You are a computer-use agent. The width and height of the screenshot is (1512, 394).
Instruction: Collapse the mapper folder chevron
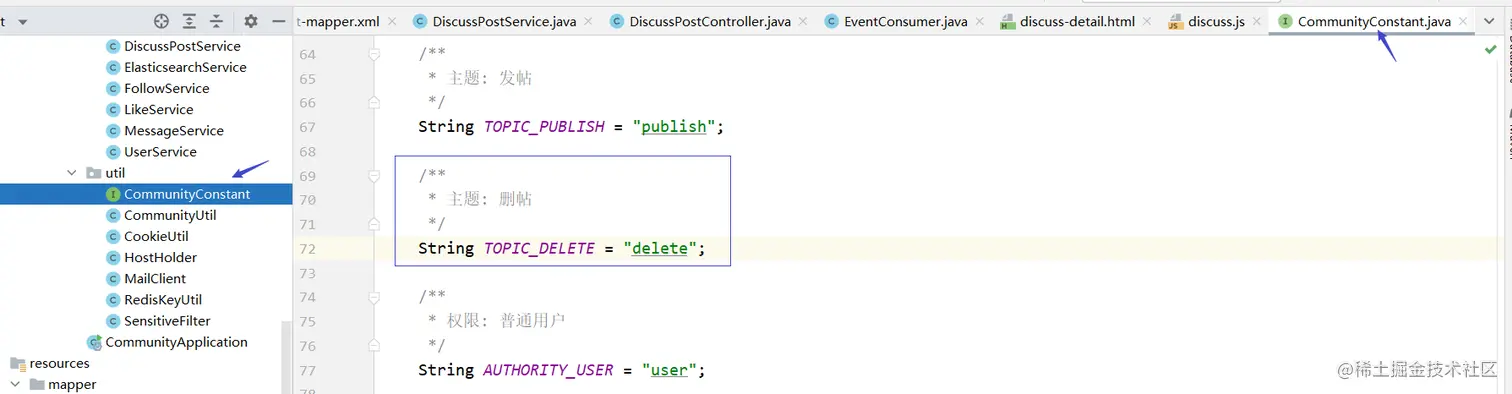14,384
